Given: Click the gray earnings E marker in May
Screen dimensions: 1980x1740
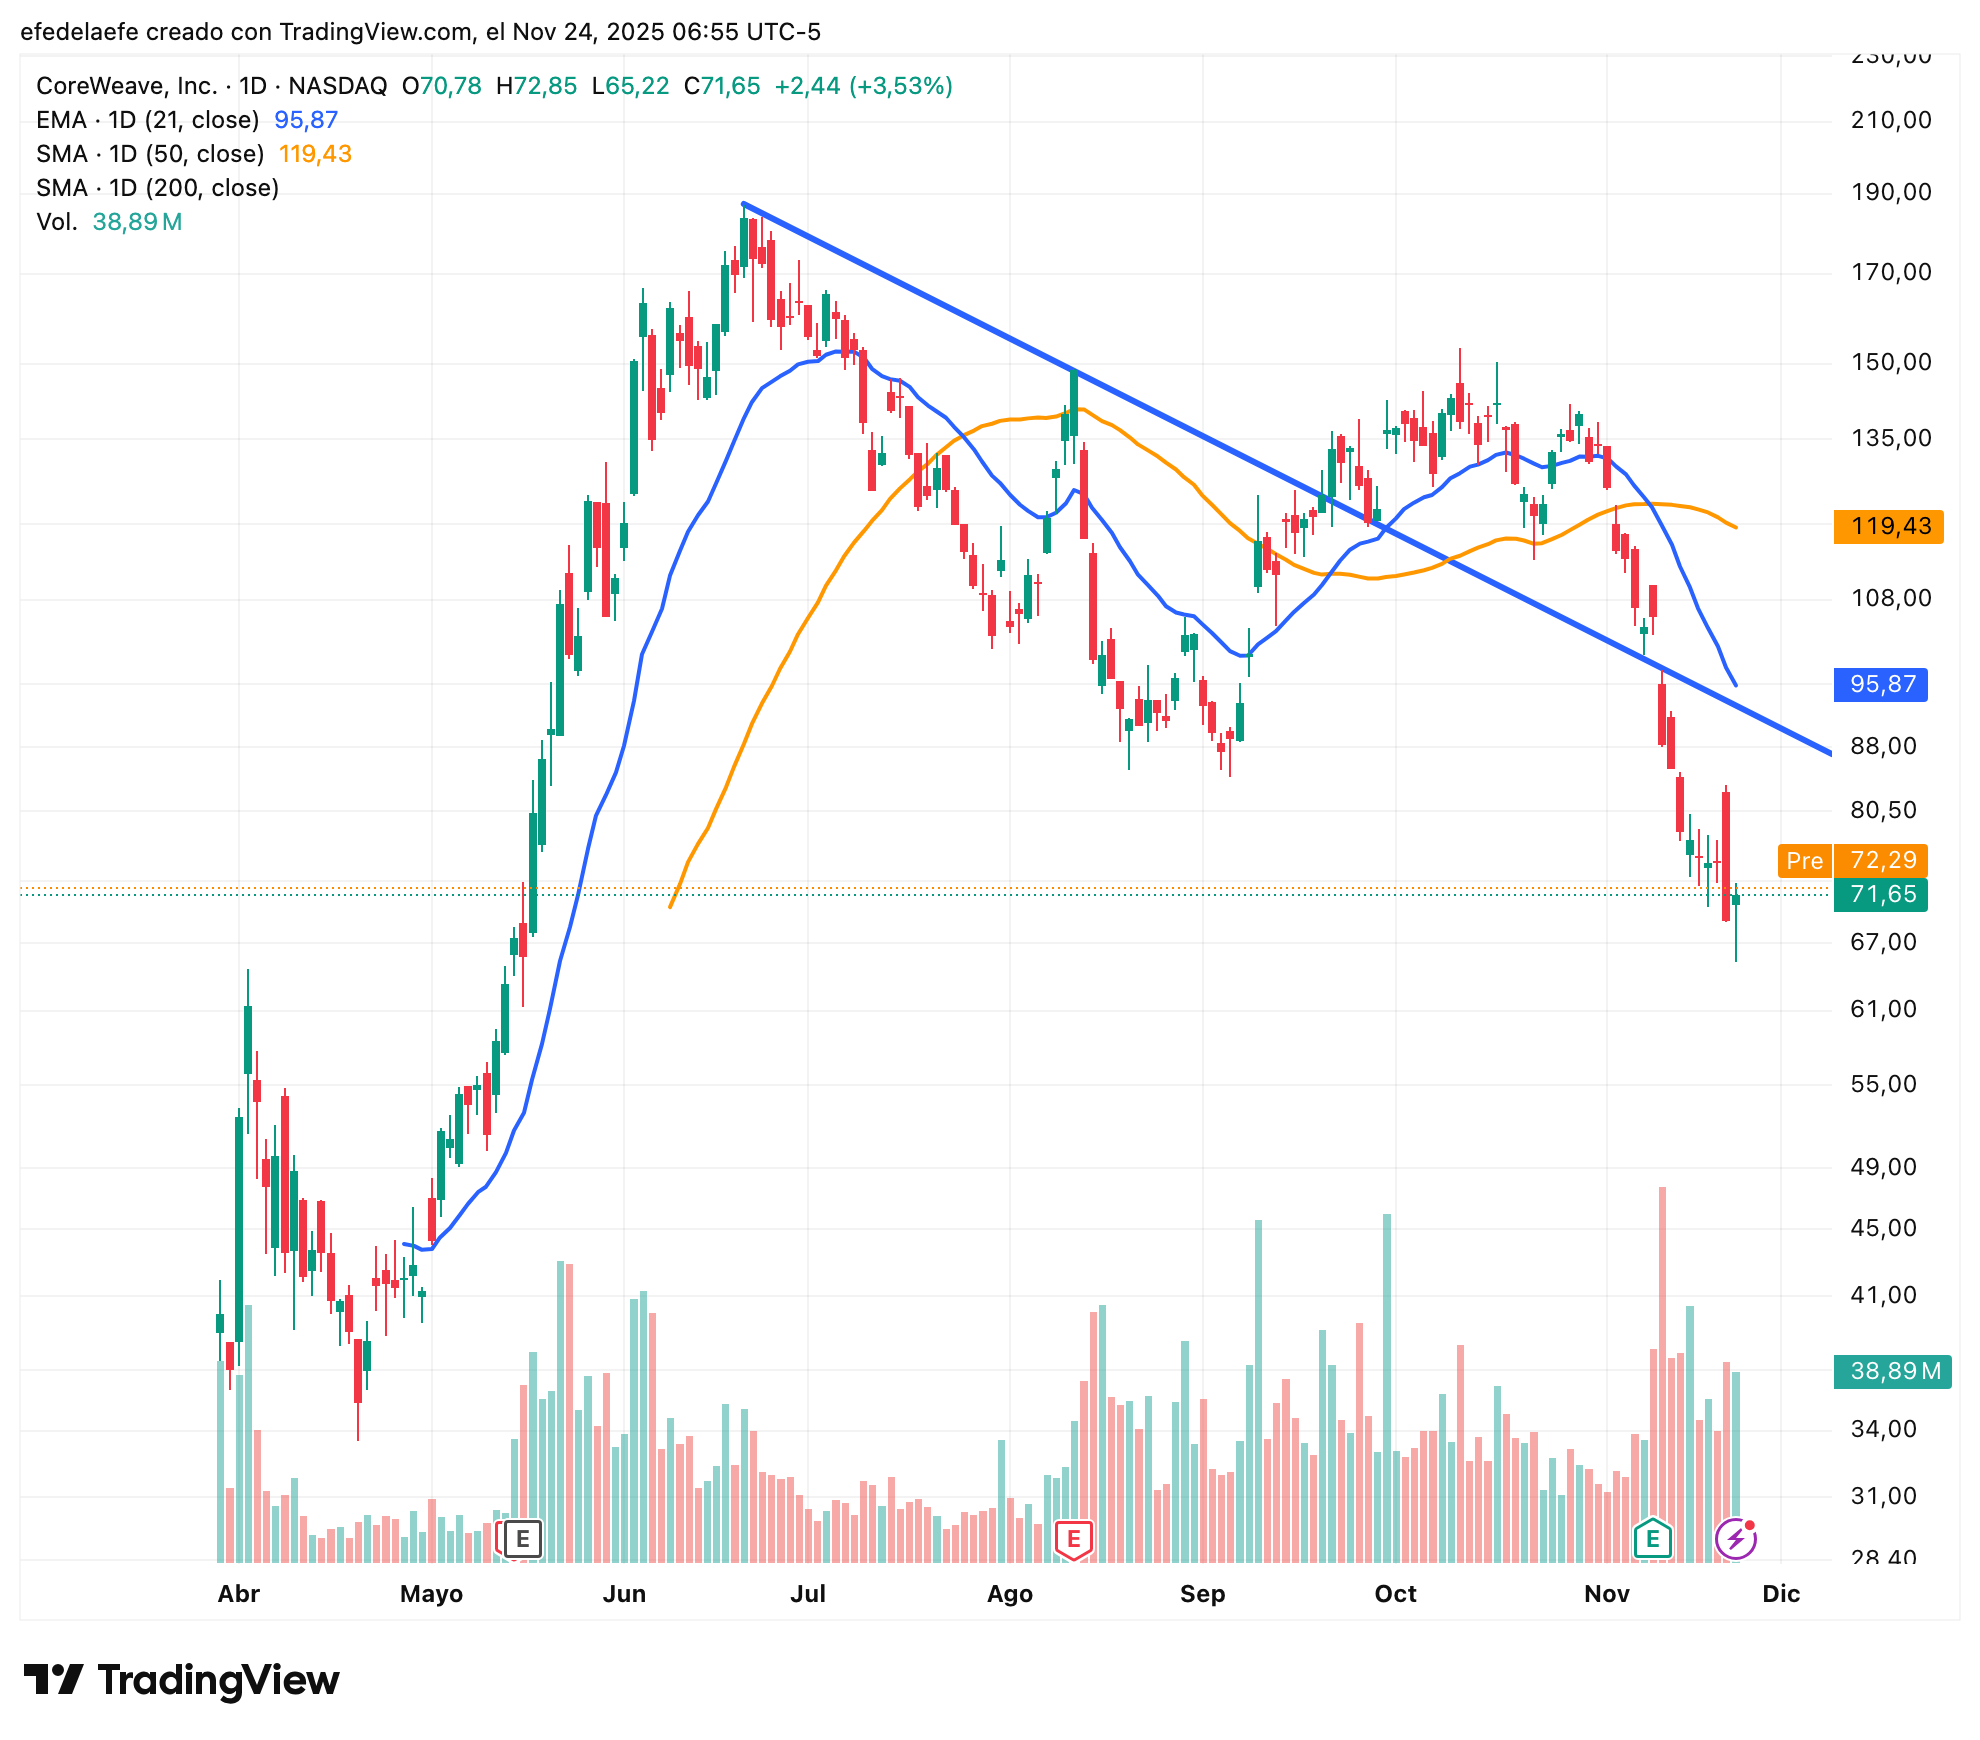Looking at the screenshot, I should click(522, 1539).
